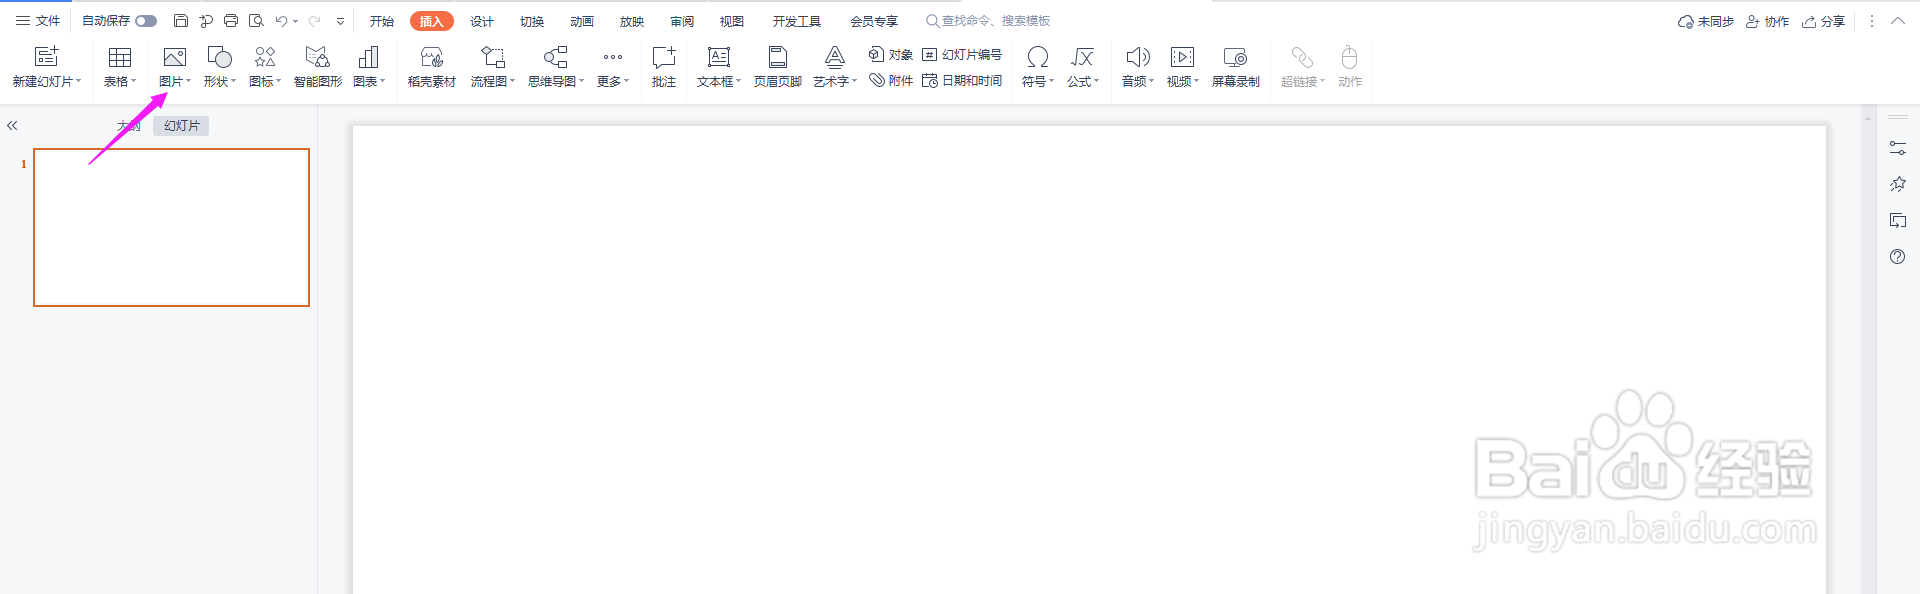Screen dimensions: 1920x594
Task: Switch to the View (视图) tab
Action: [x=732, y=21]
